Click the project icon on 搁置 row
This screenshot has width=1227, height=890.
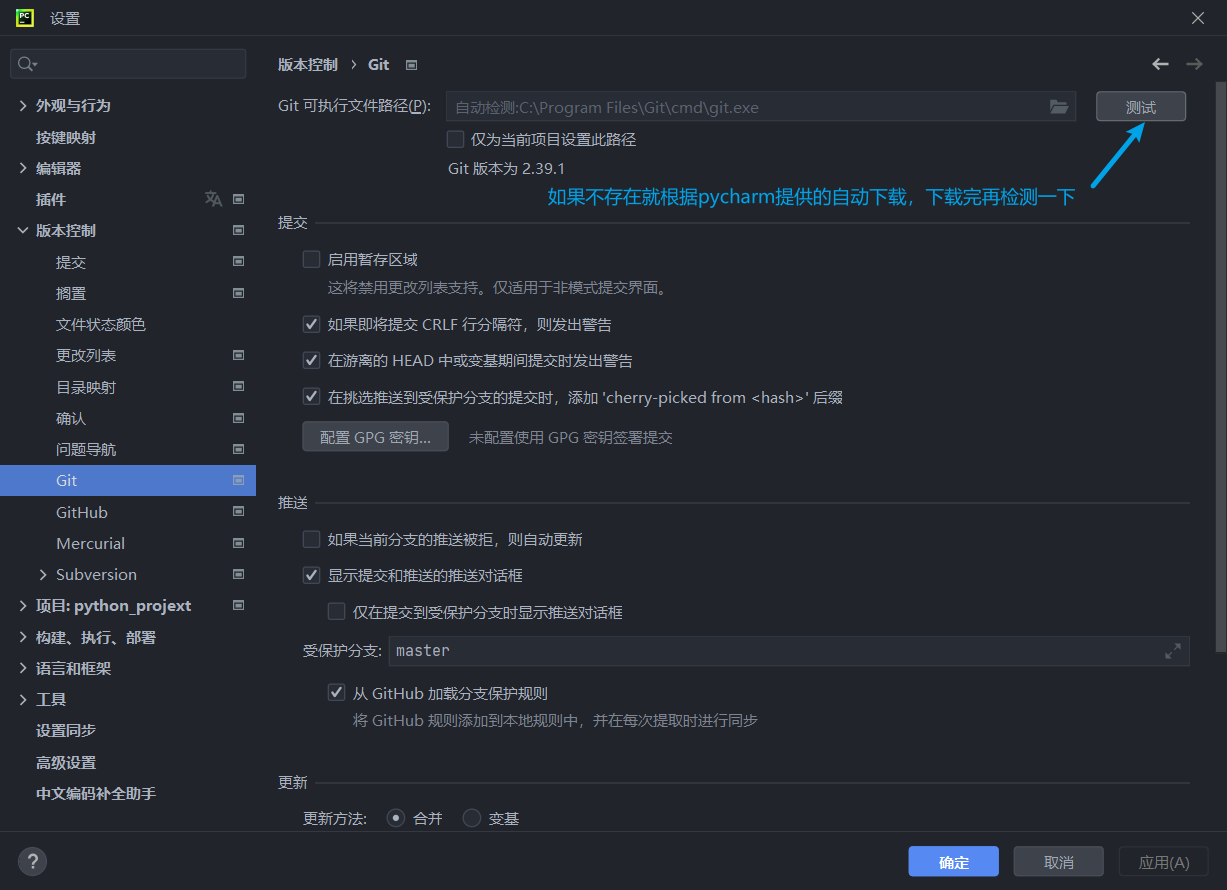click(x=238, y=293)
